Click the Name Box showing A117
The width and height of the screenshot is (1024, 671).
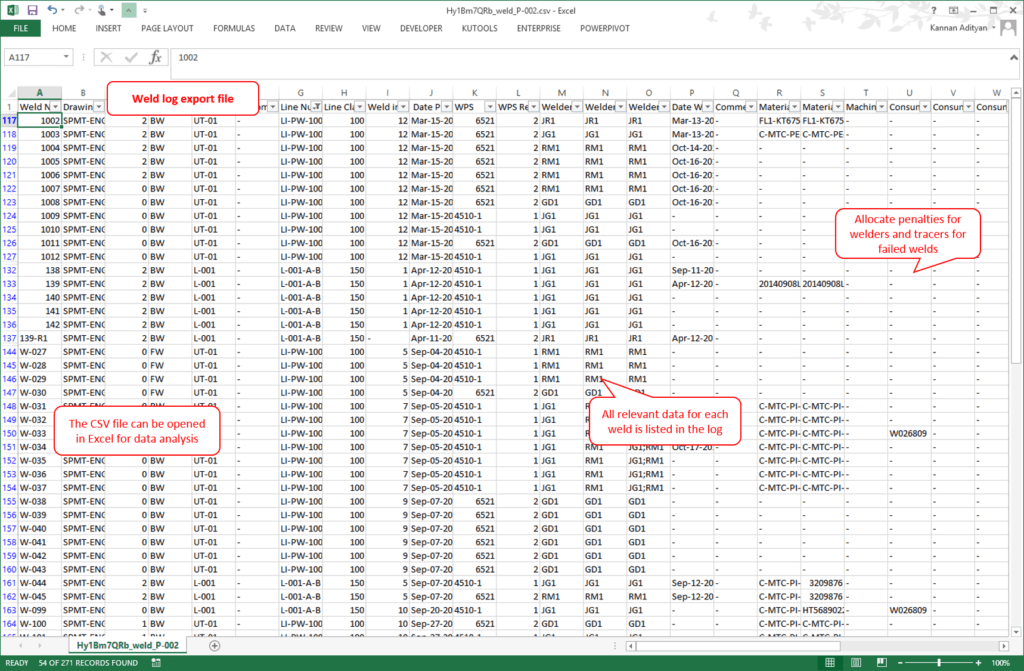tap(33, 57)
